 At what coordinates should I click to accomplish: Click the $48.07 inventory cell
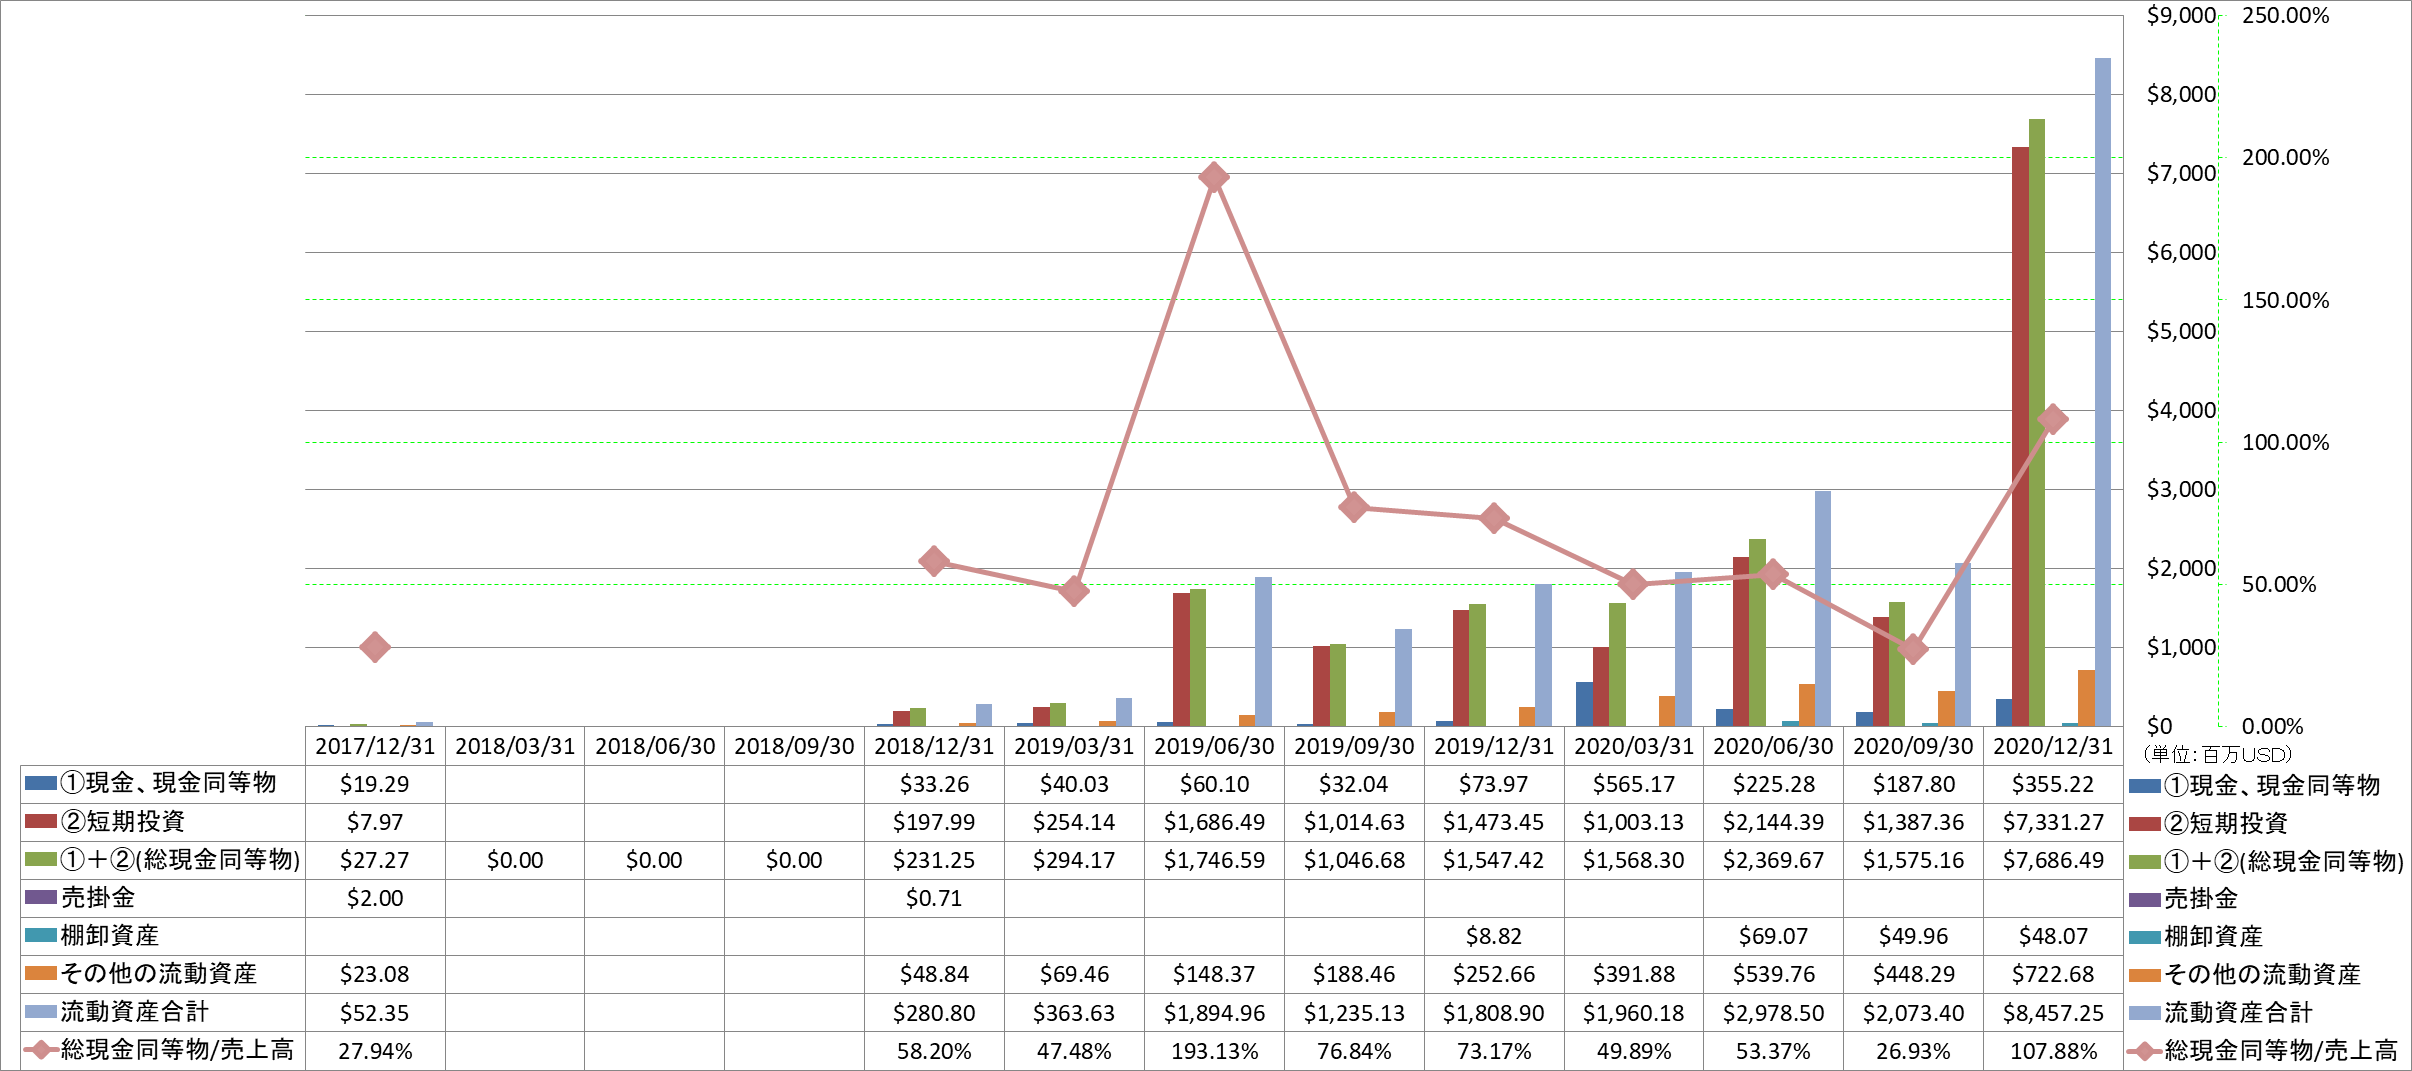click(2053, 936)
